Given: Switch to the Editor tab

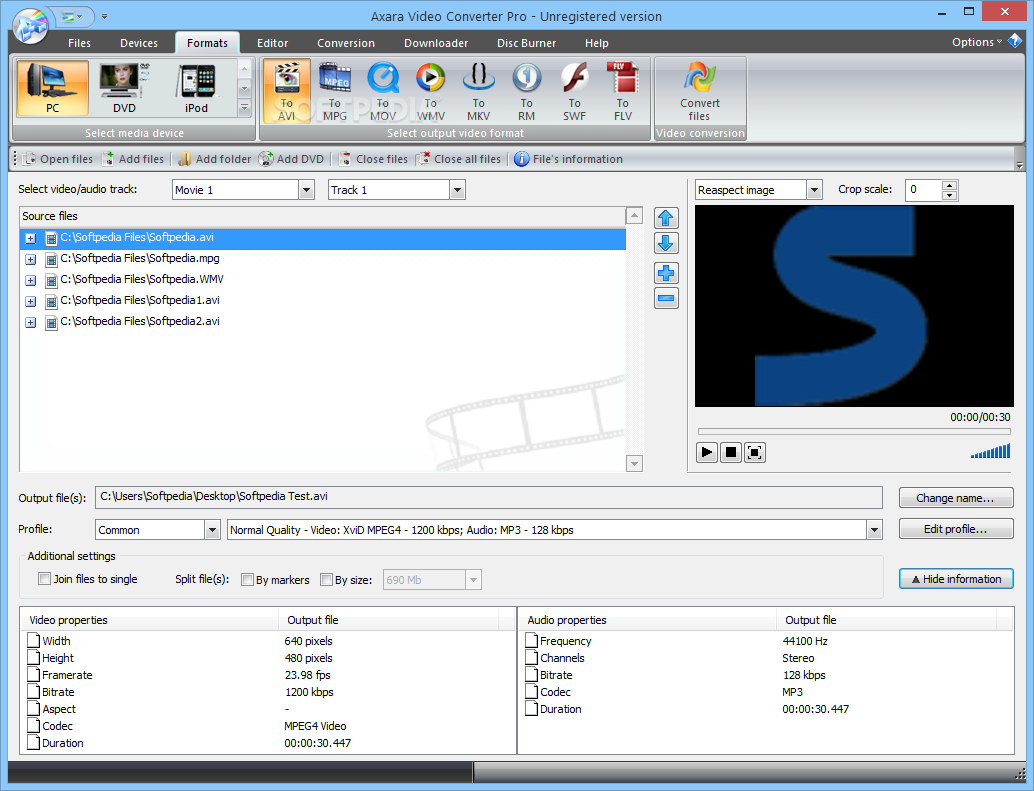Looking at the screenshot, I should [272, 43].
